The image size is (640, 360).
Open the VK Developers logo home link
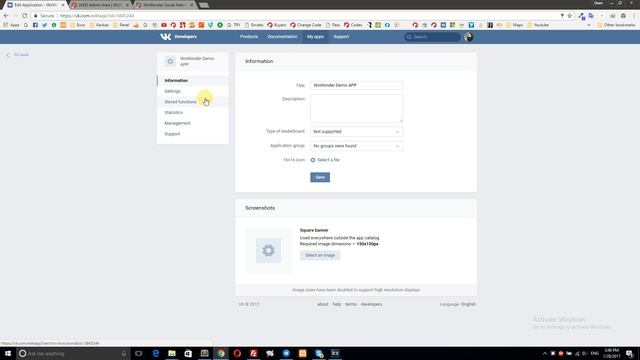click(178, 37)
